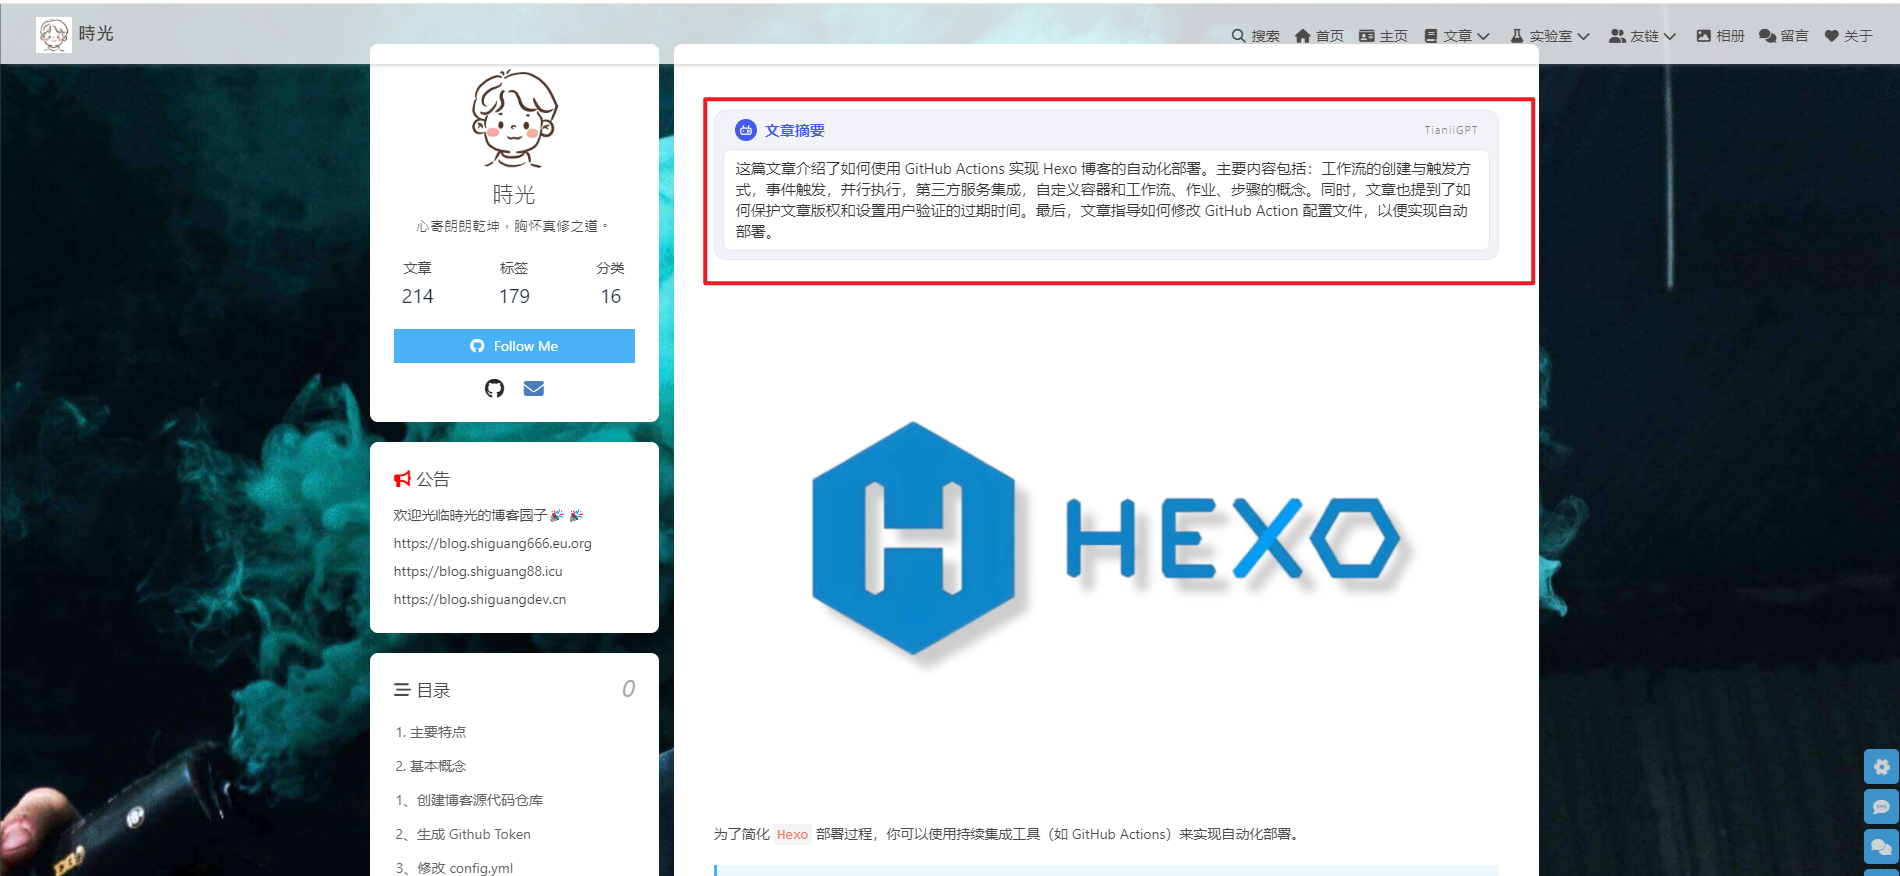The height and width of the screenshot is (876, 1900).
Task: Click the floating double comments bubble button
Action: (1881, 847)
